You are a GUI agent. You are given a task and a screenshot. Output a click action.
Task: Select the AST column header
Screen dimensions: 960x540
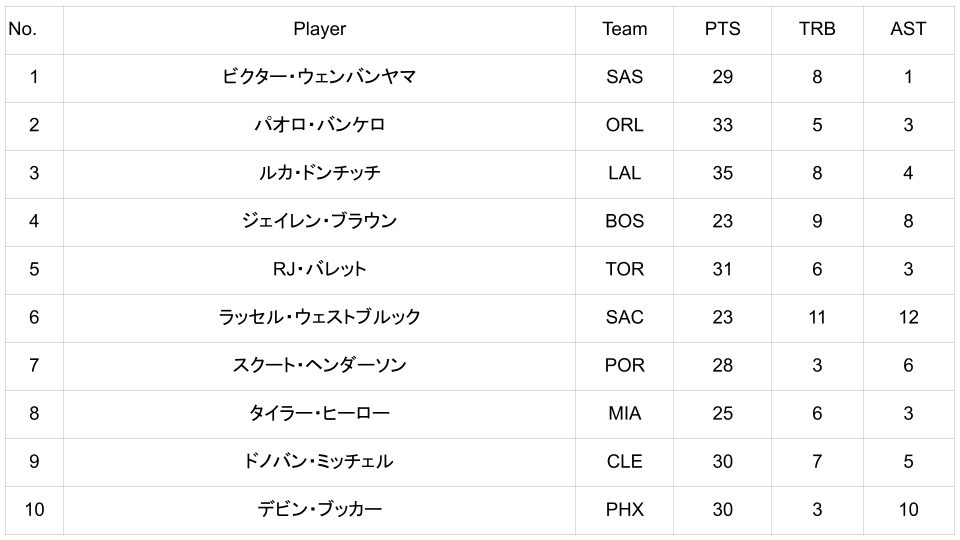pos(907,29)
